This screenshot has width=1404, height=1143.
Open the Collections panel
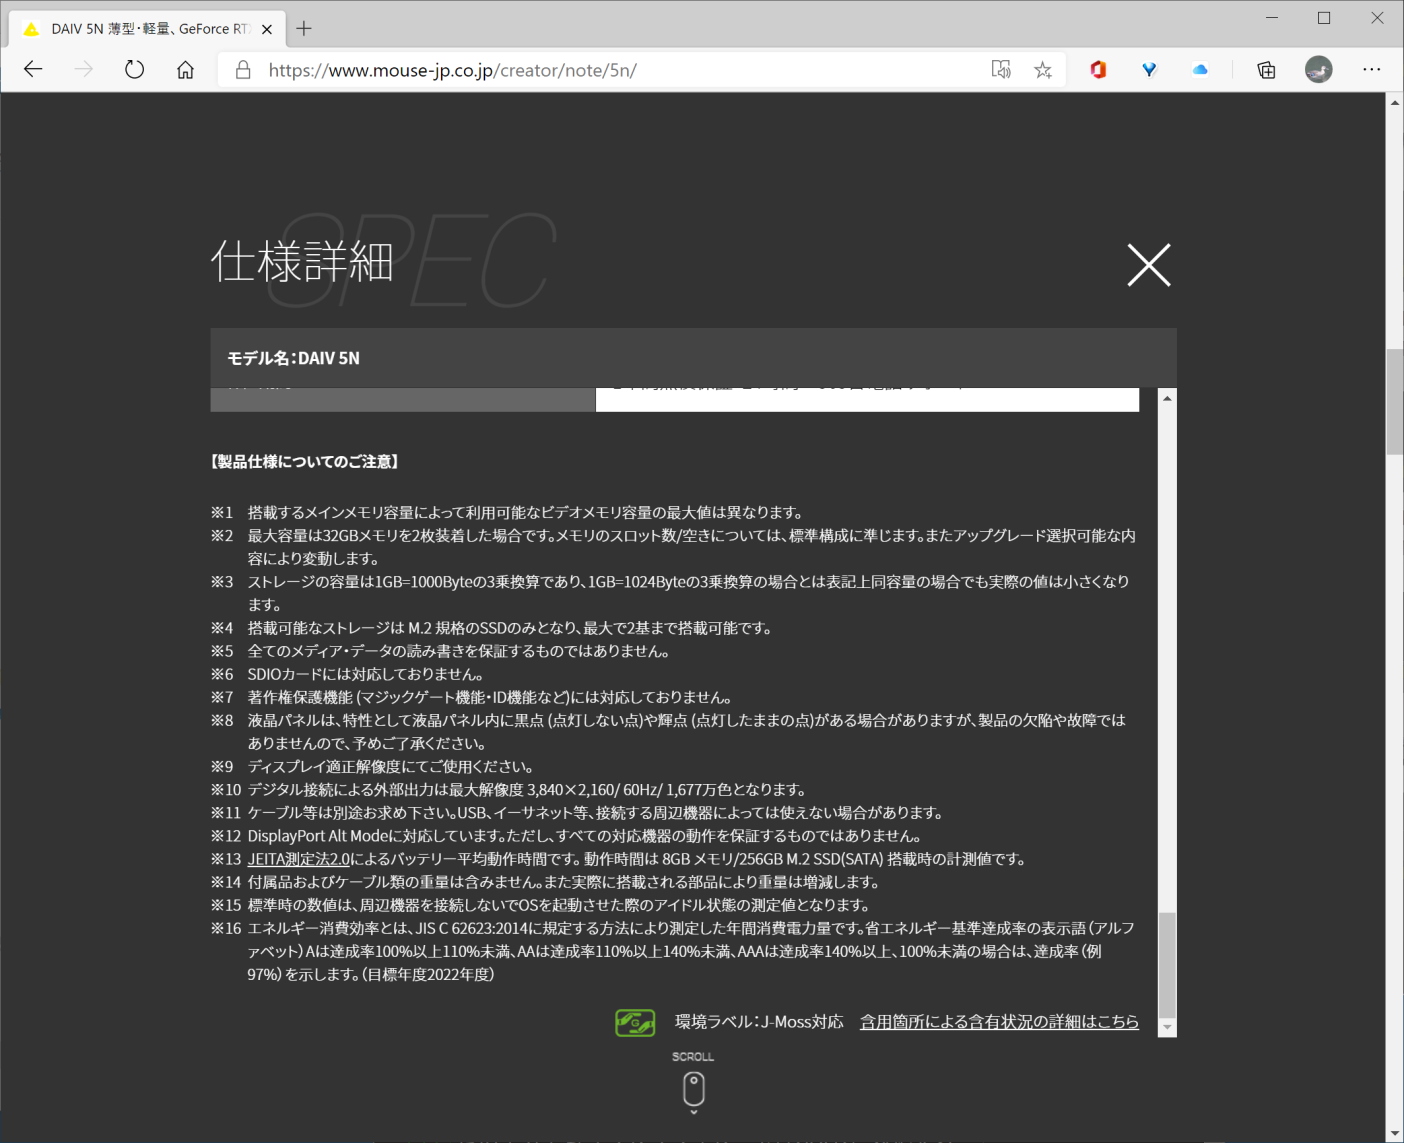[x=1267, y=69]
